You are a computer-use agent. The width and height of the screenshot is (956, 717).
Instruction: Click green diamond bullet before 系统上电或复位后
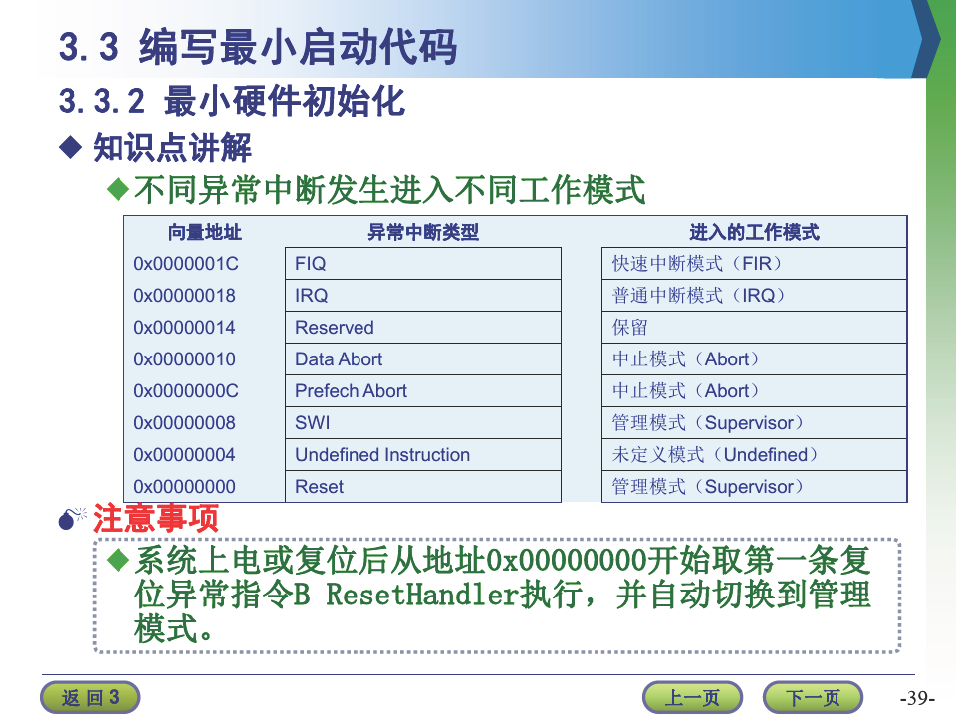[x=118, y=560]
